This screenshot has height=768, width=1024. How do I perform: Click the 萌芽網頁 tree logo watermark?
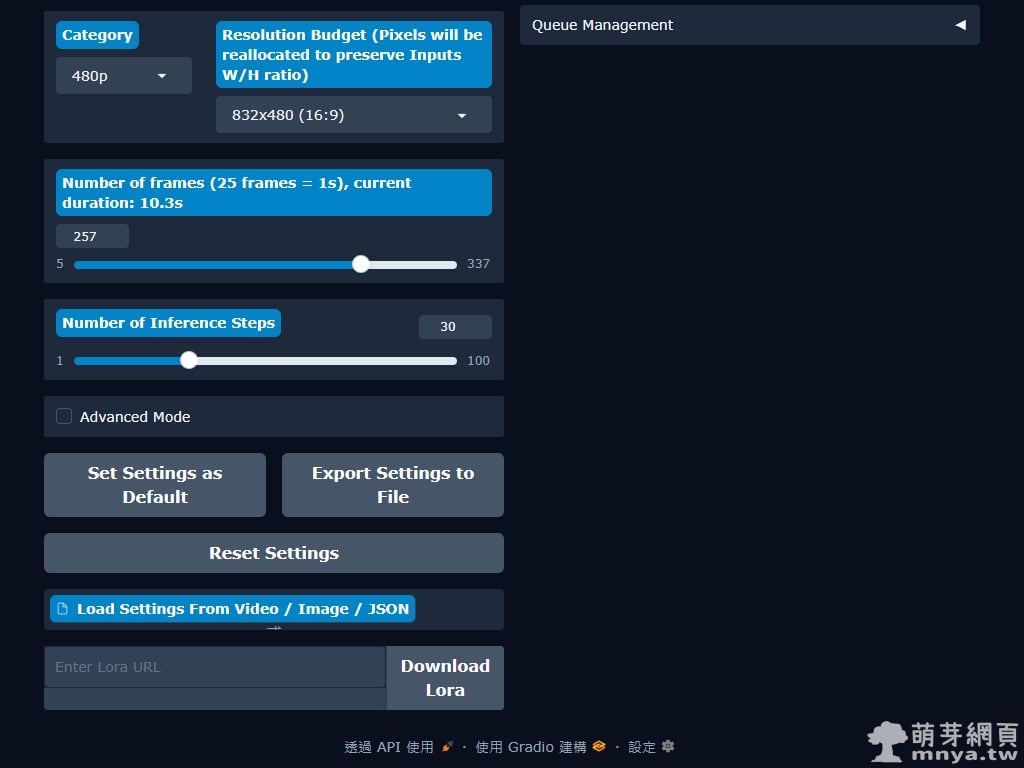(887, 742)
